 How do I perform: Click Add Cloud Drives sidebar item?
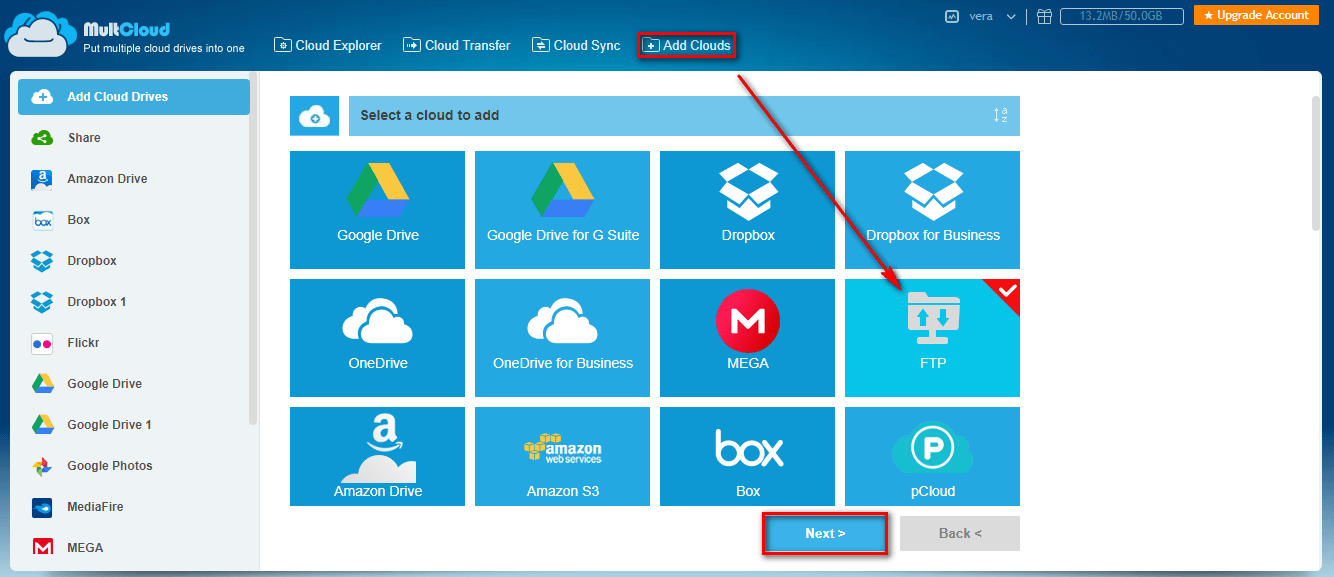(x=134, y=97)
